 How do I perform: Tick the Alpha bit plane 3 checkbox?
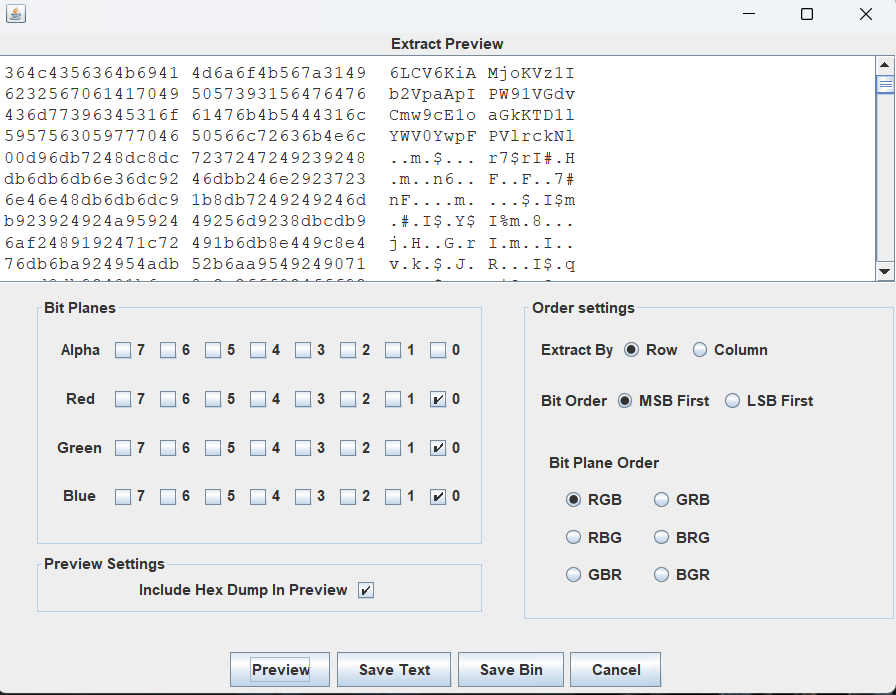[303, 350]
